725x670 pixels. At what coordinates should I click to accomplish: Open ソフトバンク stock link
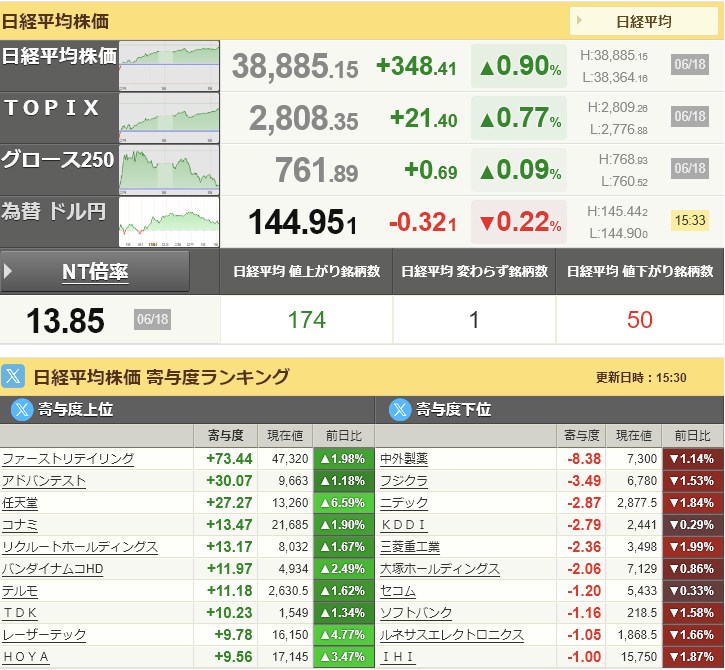(x=416, y=613)
